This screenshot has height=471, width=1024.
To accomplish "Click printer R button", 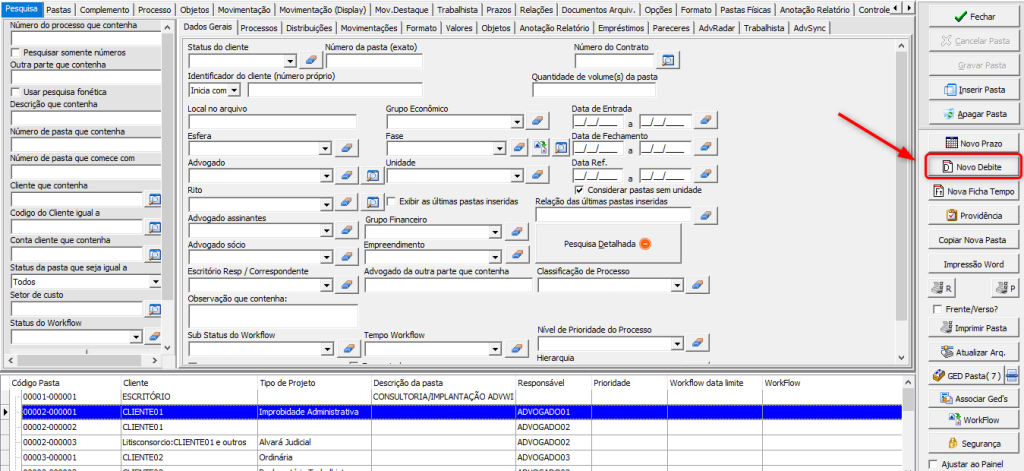I will 942,288.
